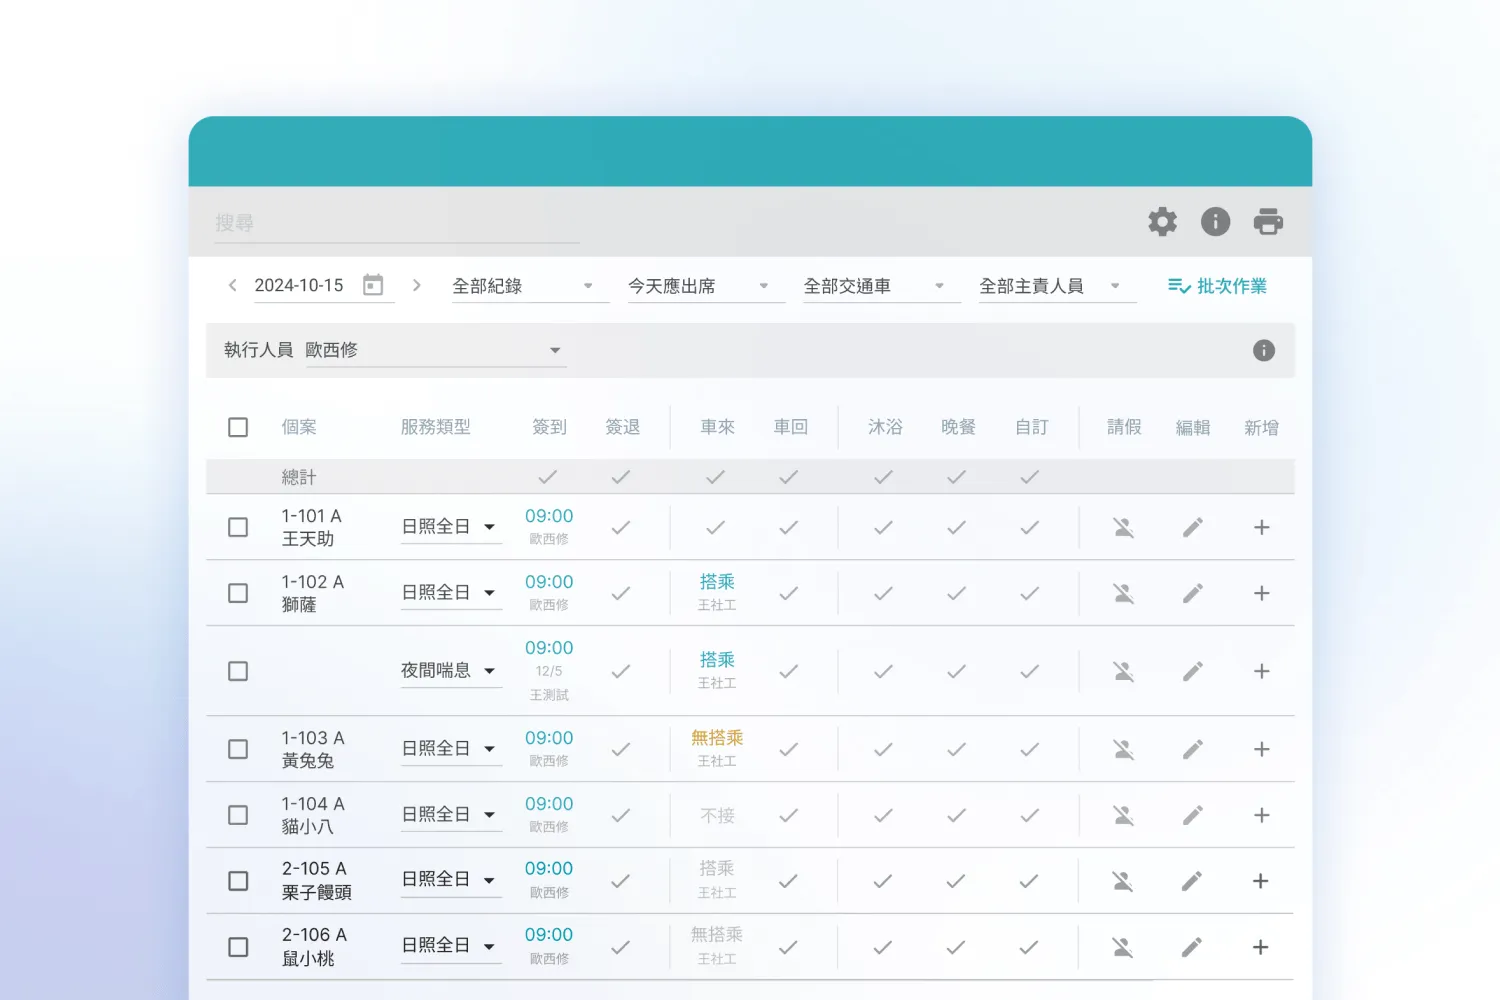
Task: Print the attendance list
Action: tap(1268, 221)
